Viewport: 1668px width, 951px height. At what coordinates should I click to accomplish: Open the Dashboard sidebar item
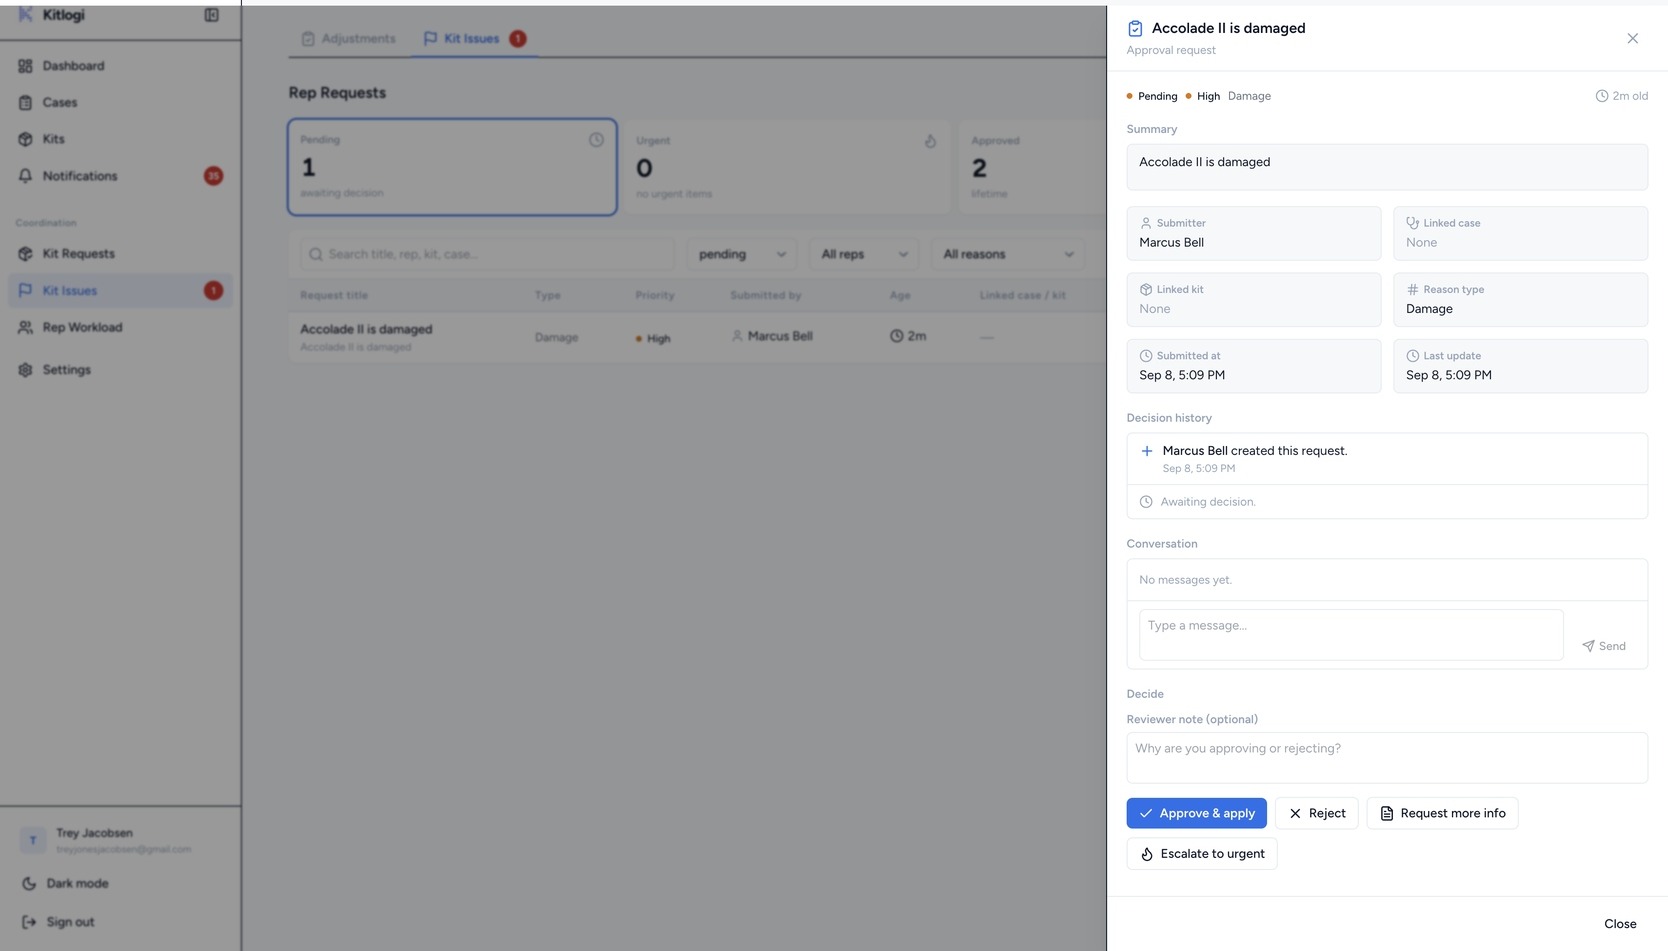[x=120, y=66]
